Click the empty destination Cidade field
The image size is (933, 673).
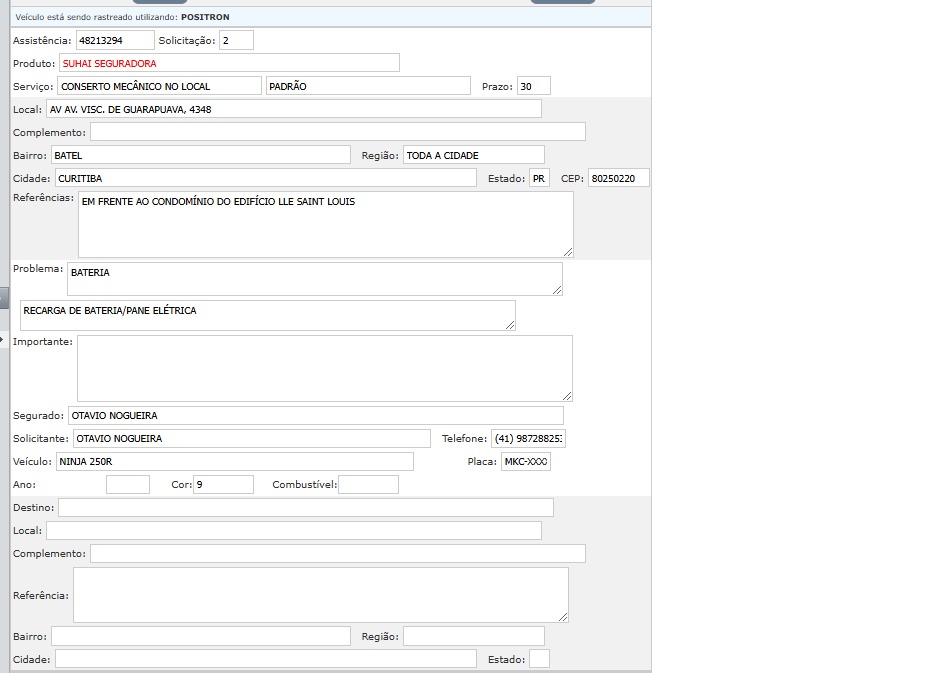click(266, 659)
